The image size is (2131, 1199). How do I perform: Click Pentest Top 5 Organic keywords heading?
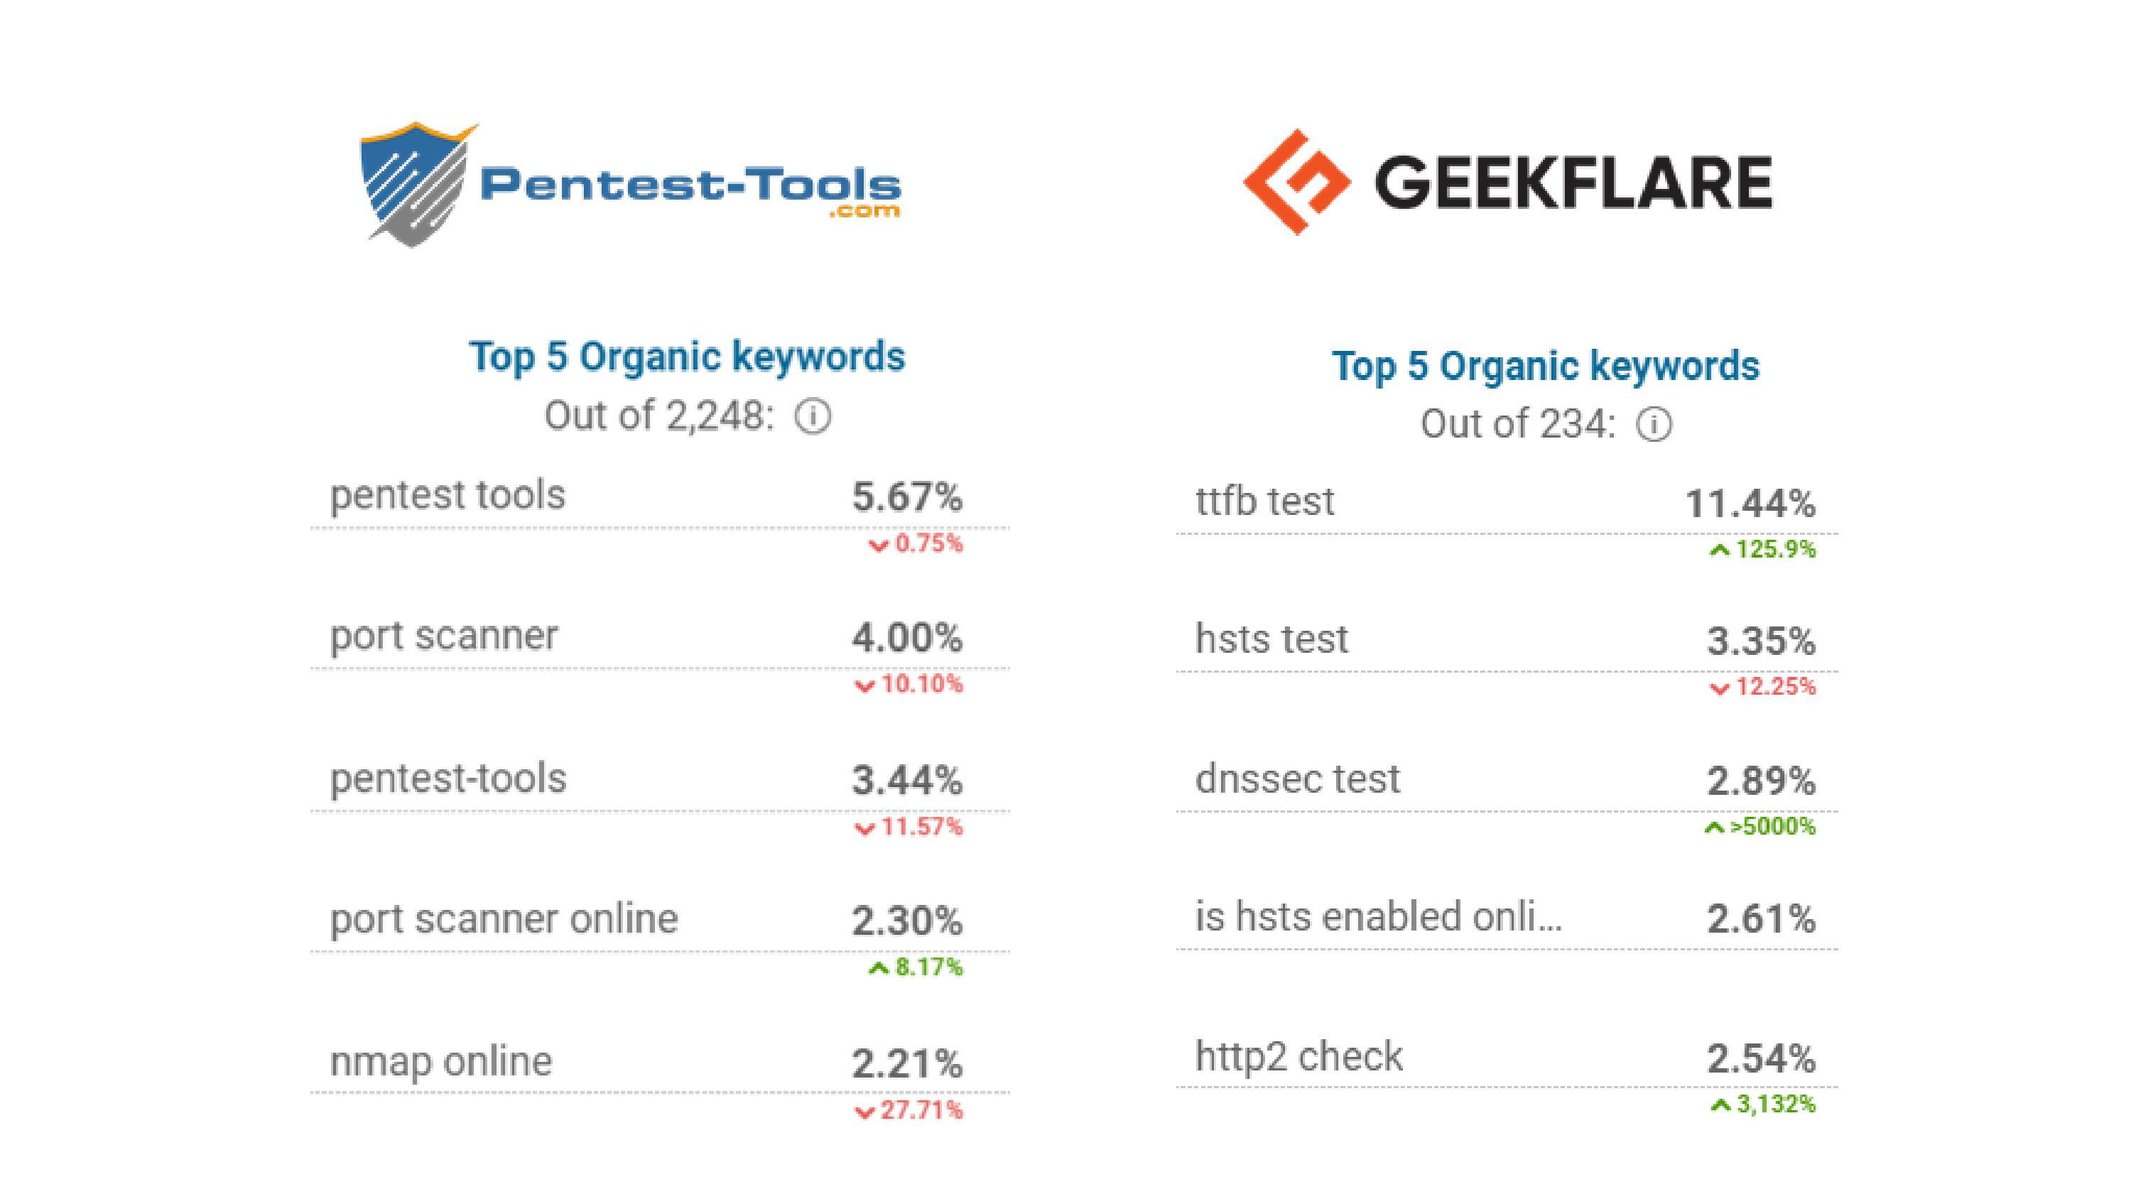click(687, 357)
